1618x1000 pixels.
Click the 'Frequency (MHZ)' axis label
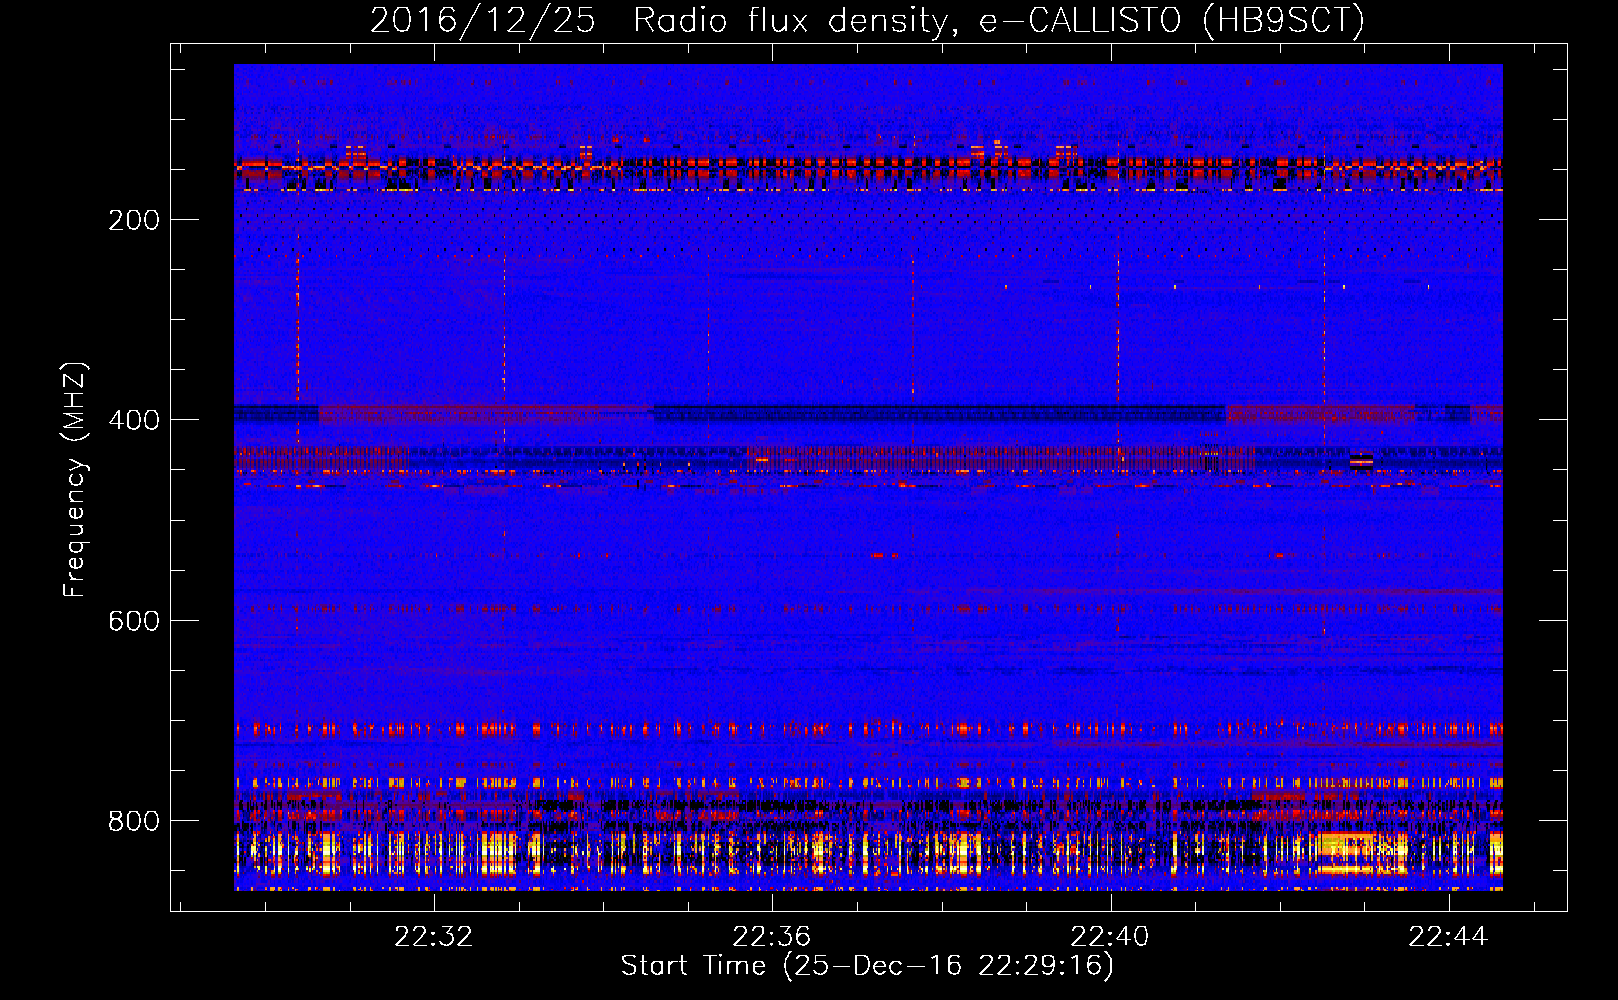[75, 480]
